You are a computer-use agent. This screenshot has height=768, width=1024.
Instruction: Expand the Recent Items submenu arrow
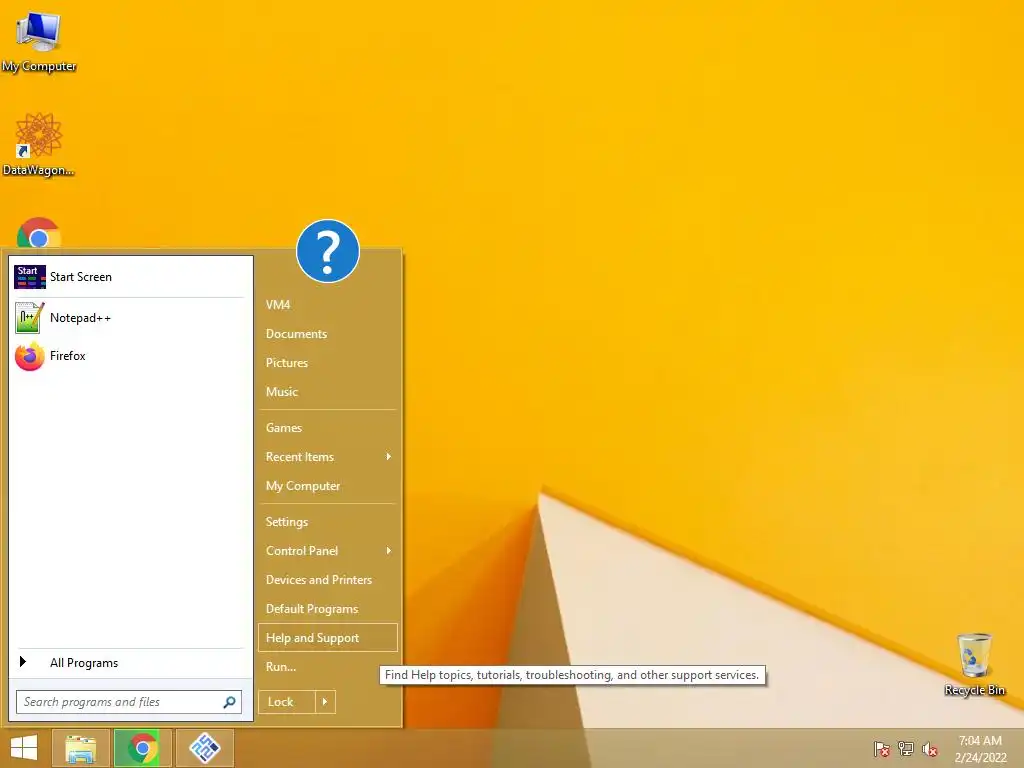(x=389, y=456)
